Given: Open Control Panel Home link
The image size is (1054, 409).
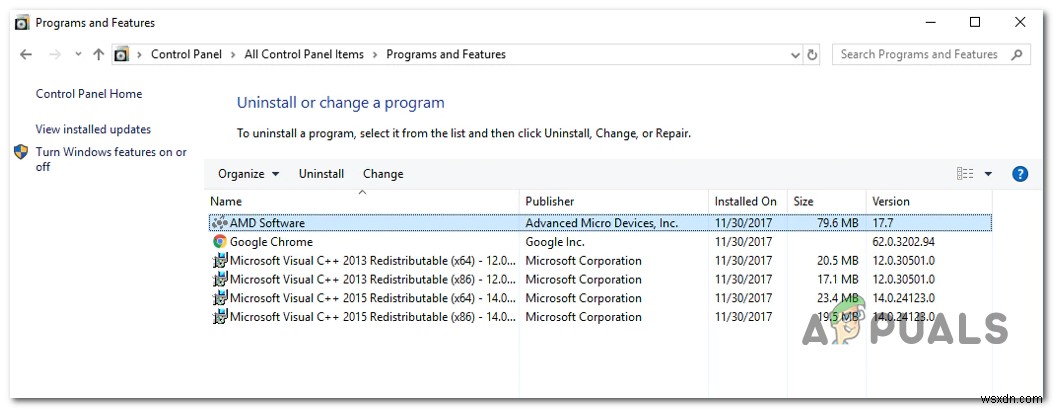Looking at the screenshot, I should (89, 94).
